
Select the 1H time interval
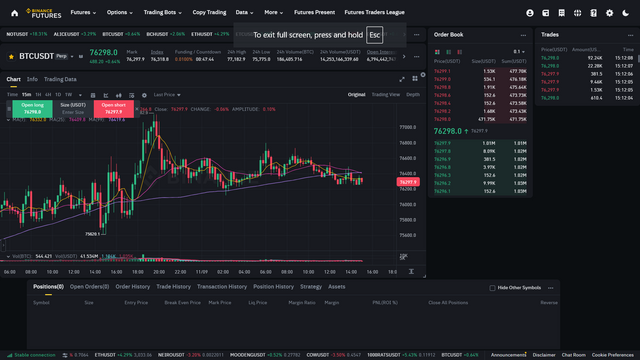point(38,95)
